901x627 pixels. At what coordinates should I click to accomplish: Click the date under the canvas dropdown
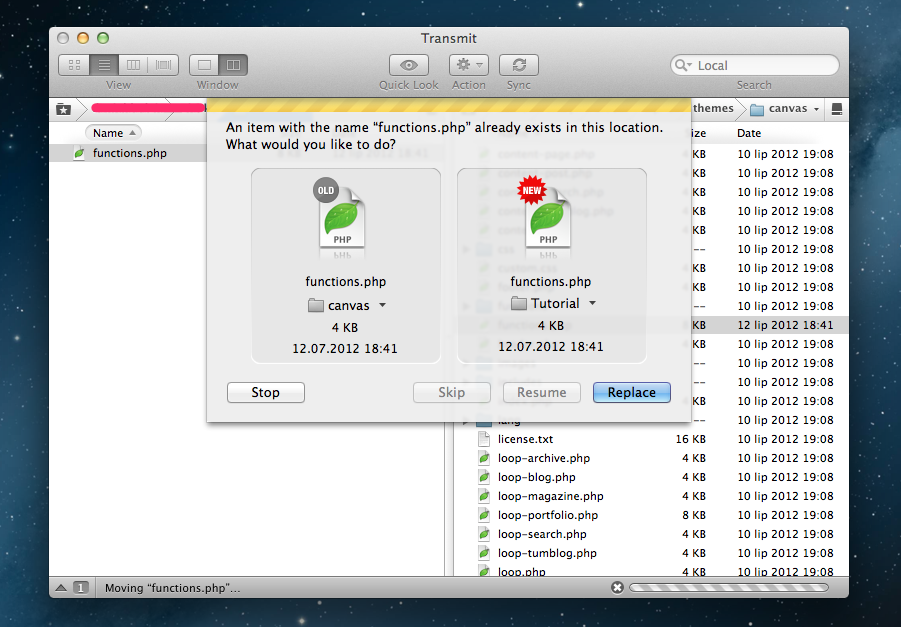coord(345,348)
